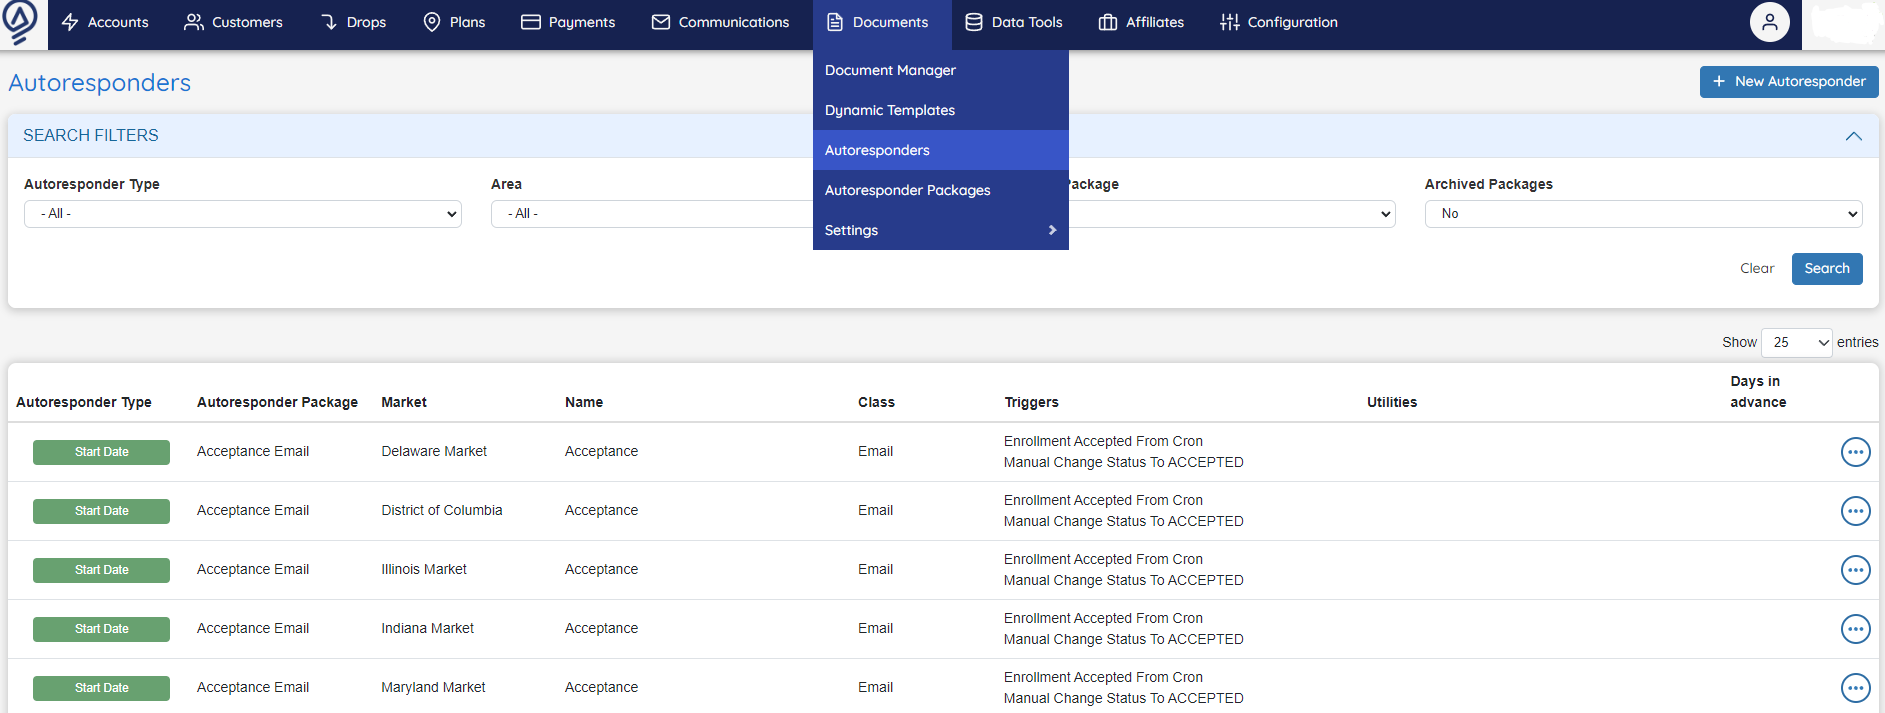Sort by Market column header

click(x=404, y=403)
